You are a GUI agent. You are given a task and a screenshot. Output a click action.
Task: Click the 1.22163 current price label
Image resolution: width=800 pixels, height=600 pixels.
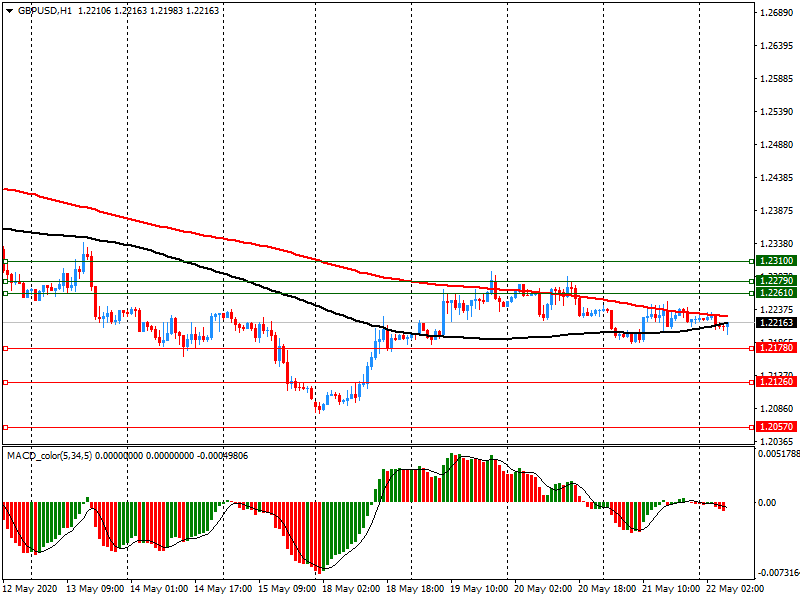click(x=777, y=322)
